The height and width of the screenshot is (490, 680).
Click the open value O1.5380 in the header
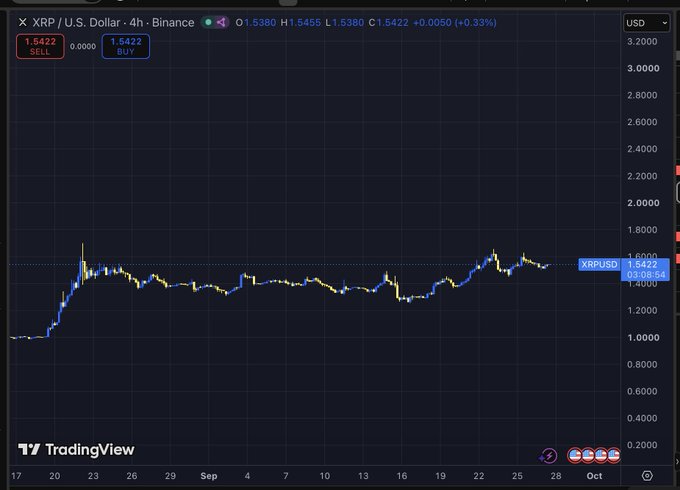(256, 23)
